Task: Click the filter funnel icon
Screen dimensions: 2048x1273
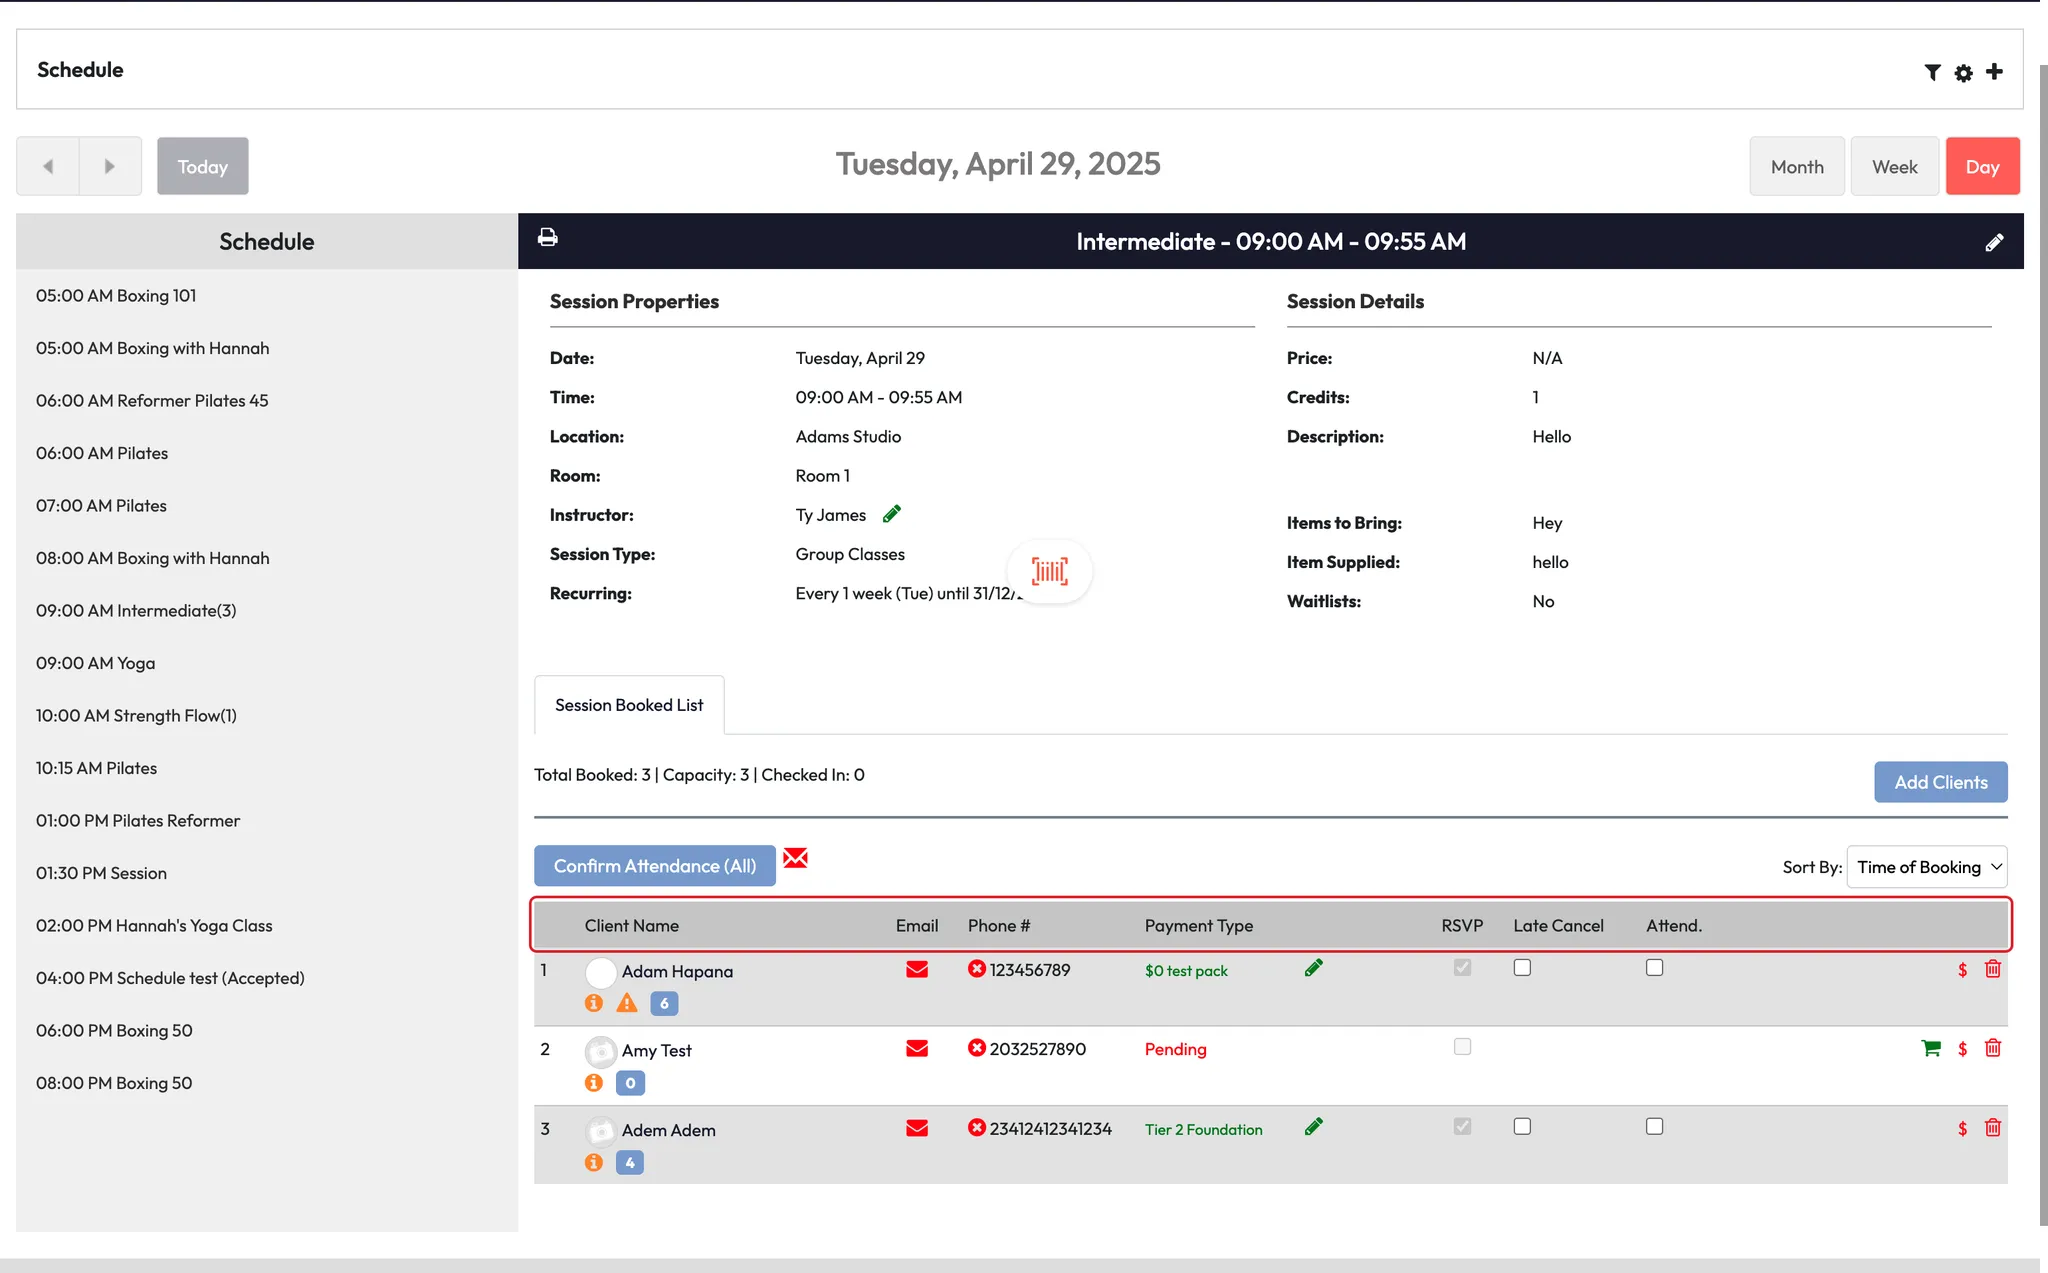Action: pos(1932,72)
